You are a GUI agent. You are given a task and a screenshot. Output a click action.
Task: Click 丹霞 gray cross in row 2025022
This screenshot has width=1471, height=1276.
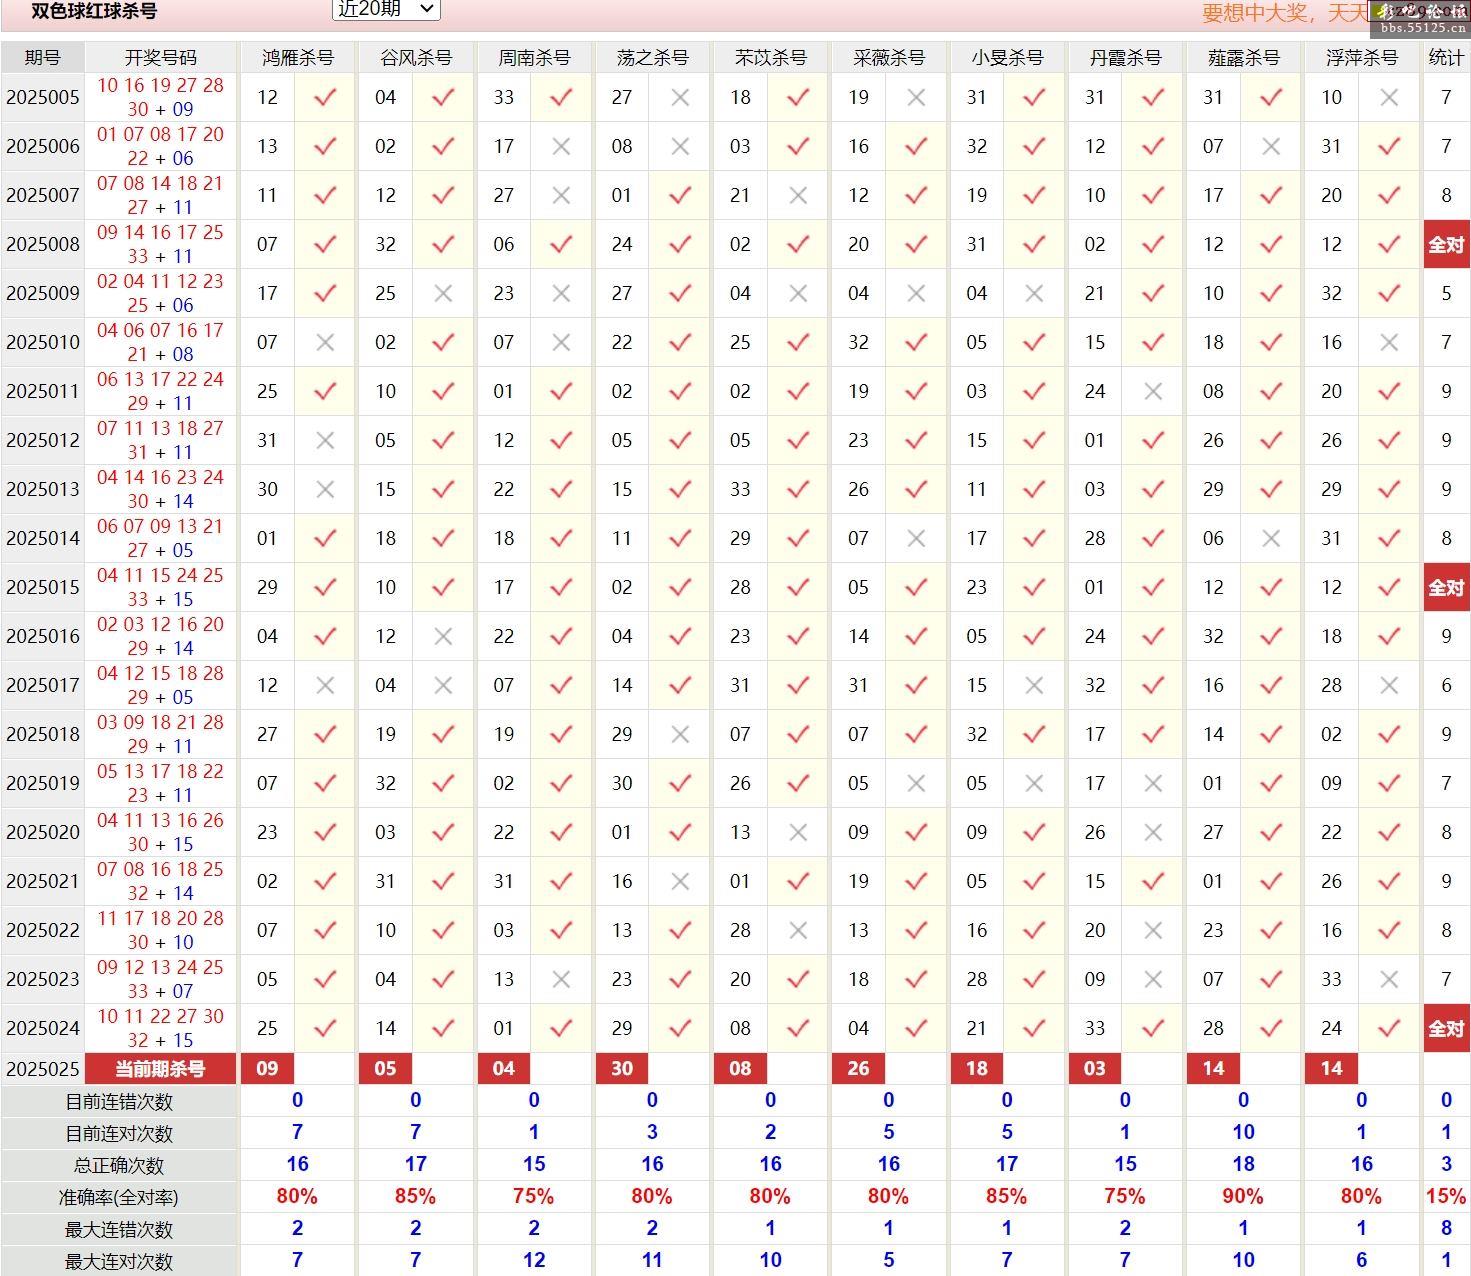point(1153,930)
